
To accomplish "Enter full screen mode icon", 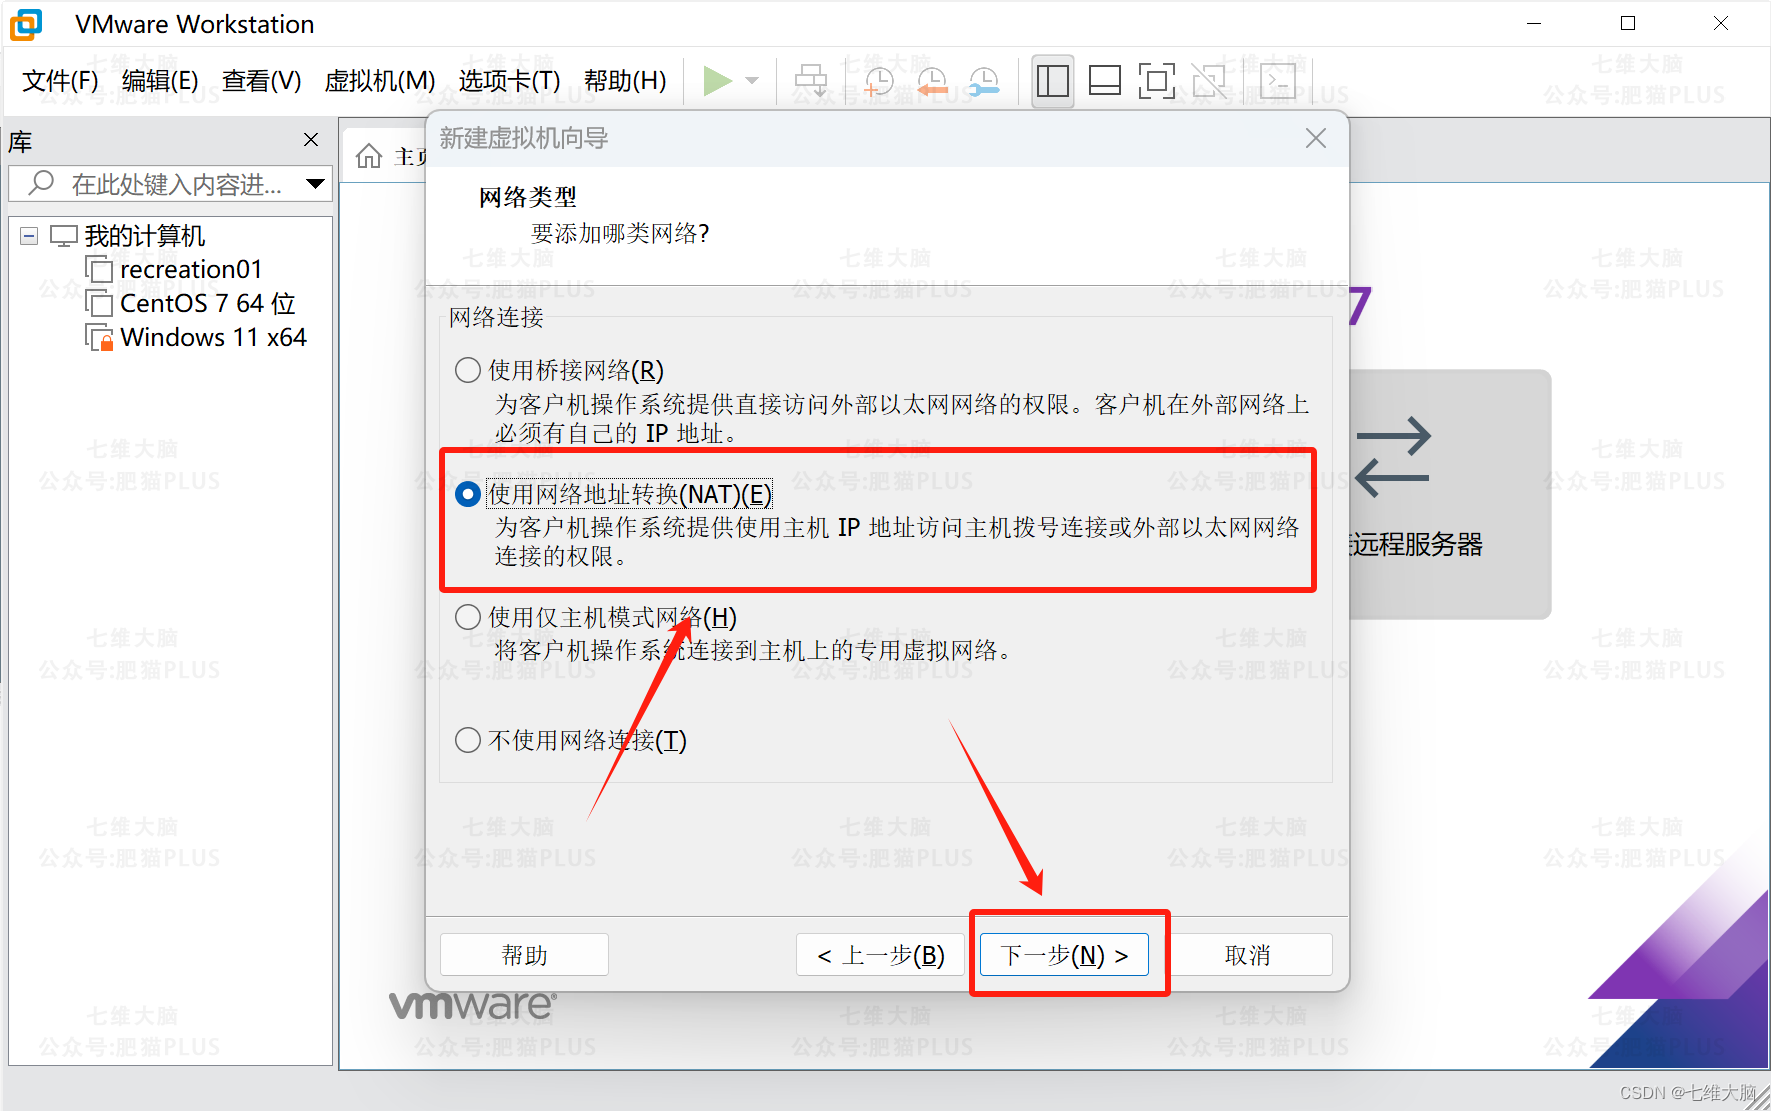I will point(1157,81).
